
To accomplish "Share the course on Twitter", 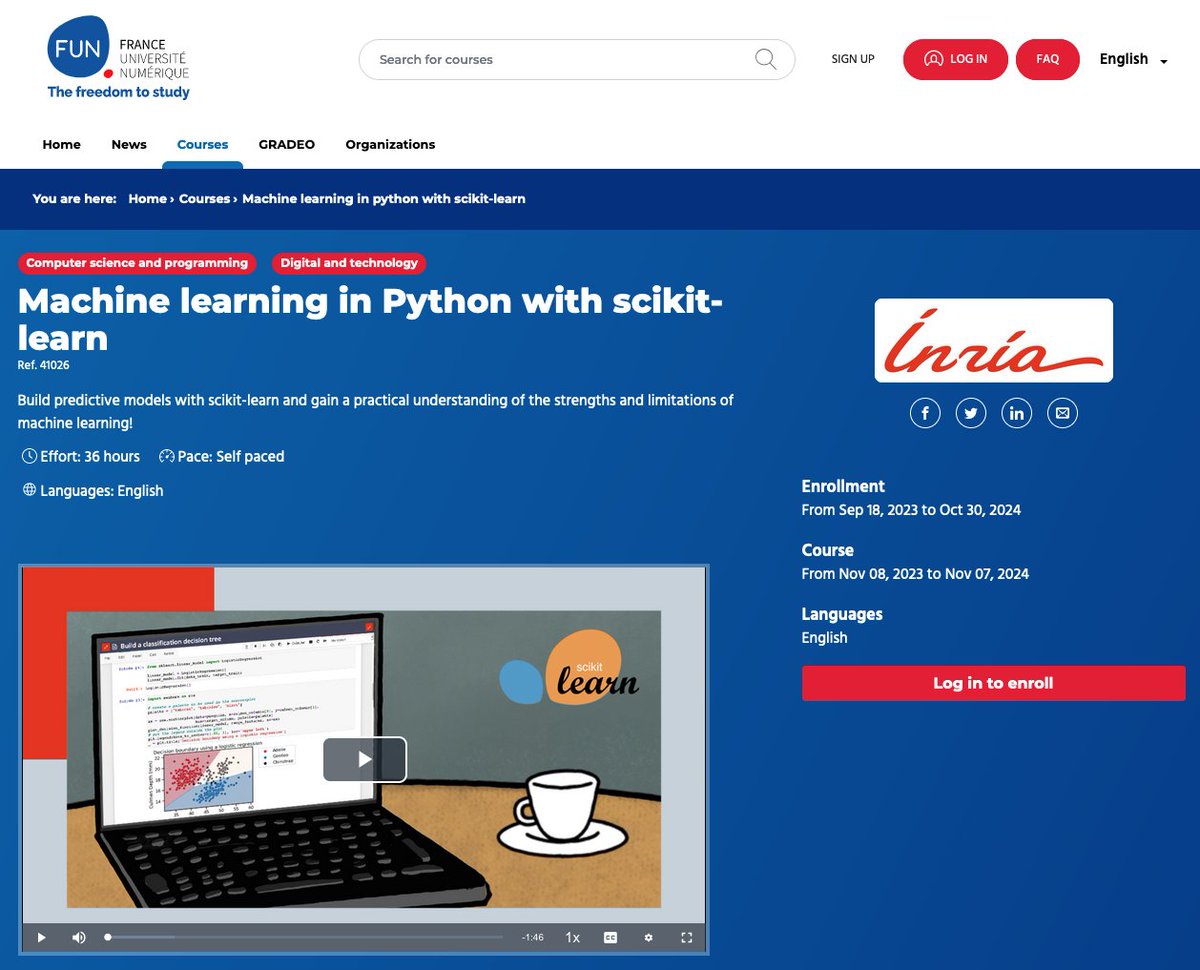I will [x=971, y=412].
